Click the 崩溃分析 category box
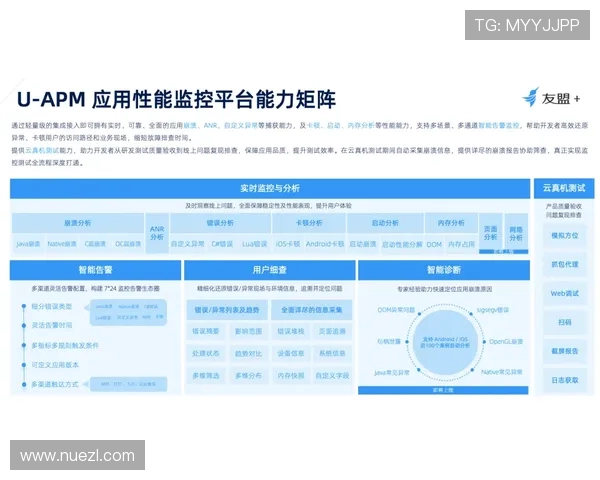600x480 pixels. click(78, 223)
